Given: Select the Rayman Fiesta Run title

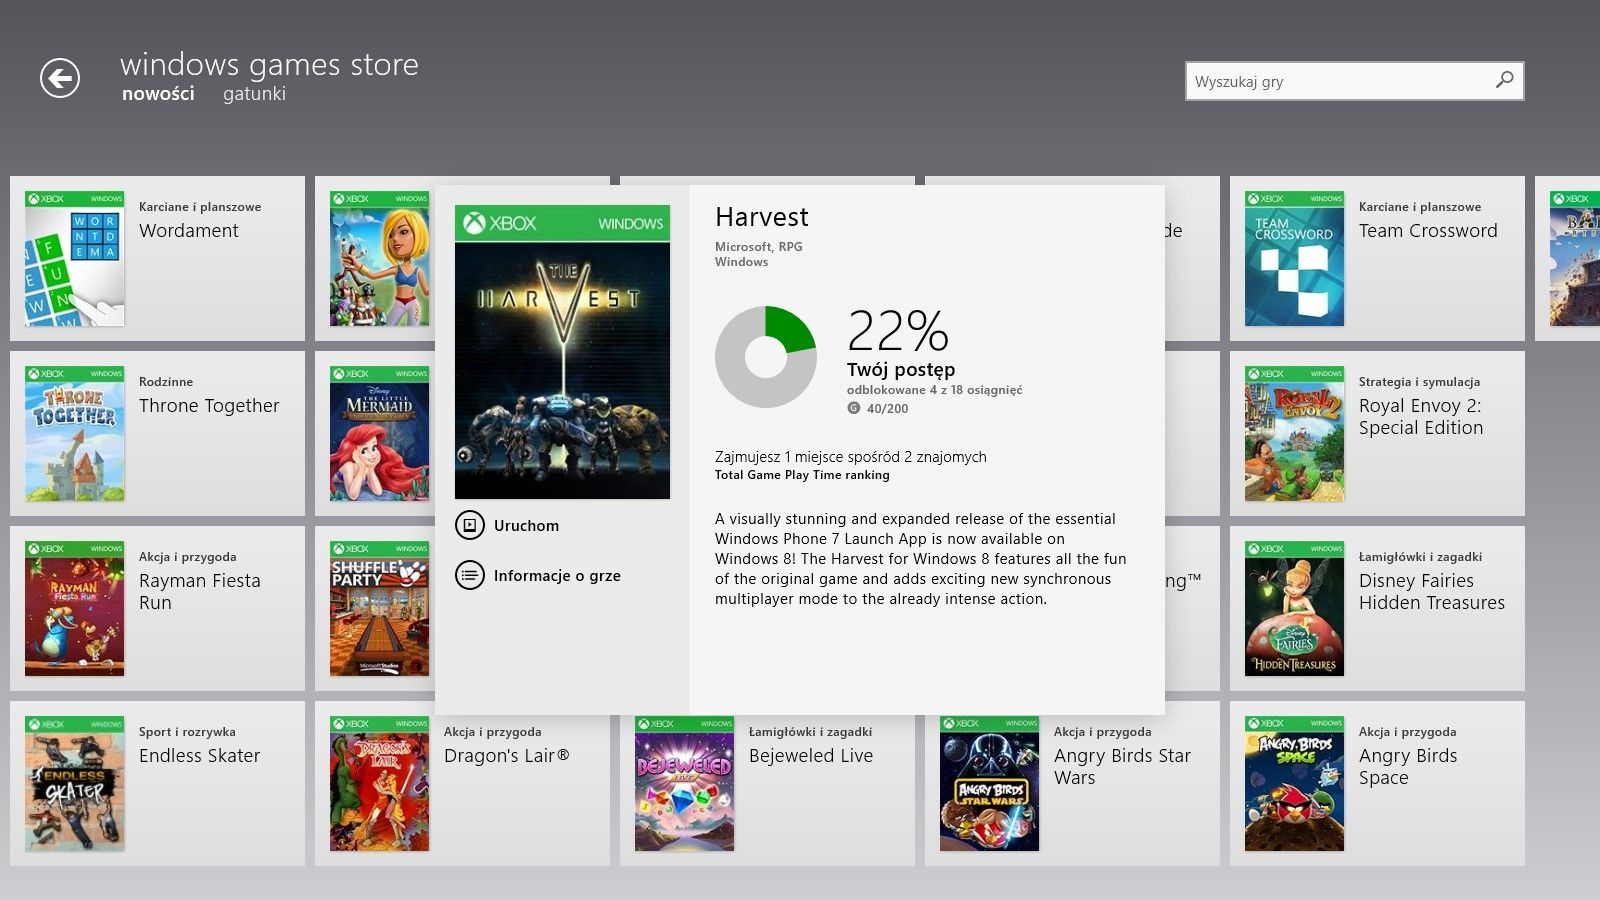Looking at the screenshot, I should coord(200,592).
